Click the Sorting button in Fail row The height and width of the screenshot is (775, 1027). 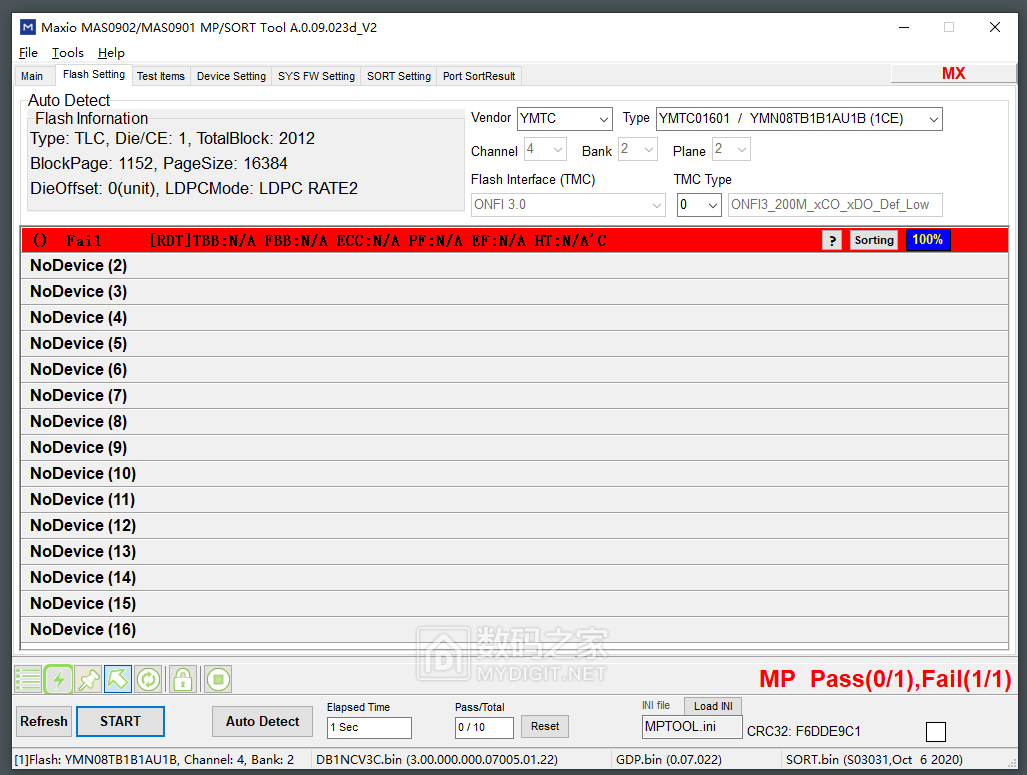click(x=874, y=240)
